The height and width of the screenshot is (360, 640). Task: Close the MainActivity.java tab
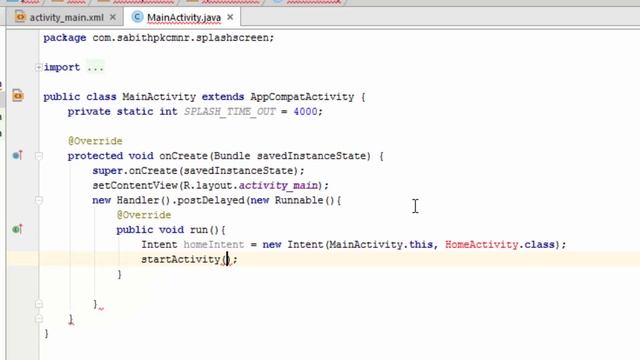230,17
